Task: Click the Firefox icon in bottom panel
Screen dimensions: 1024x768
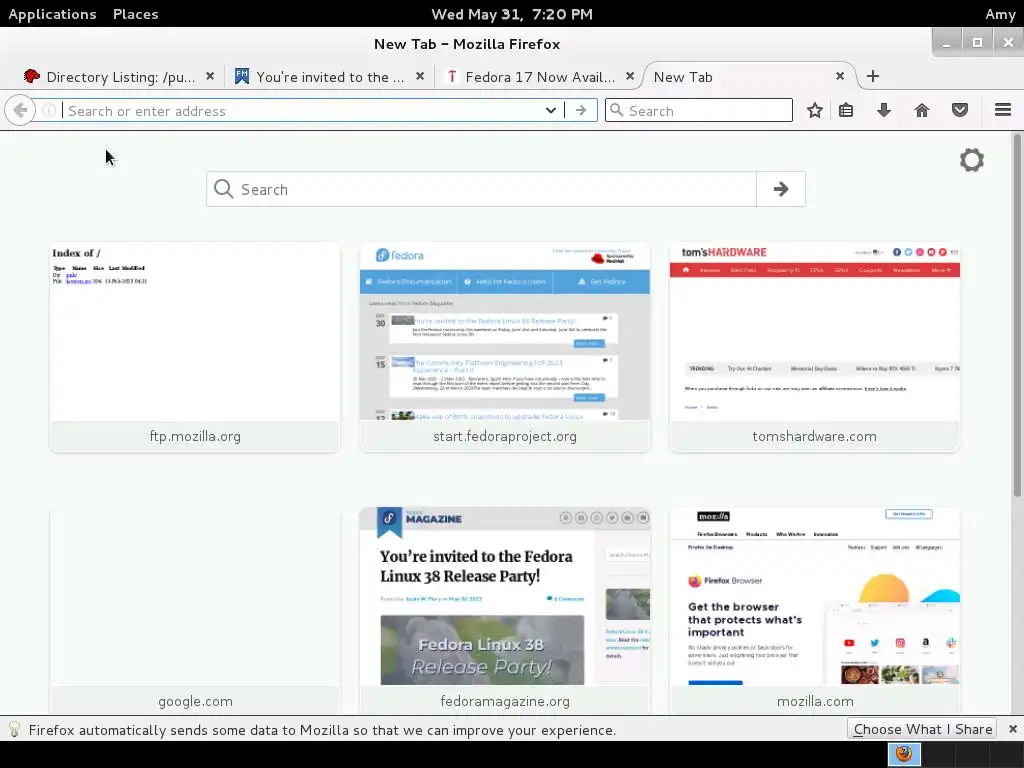Action: [x=904, y=754]
